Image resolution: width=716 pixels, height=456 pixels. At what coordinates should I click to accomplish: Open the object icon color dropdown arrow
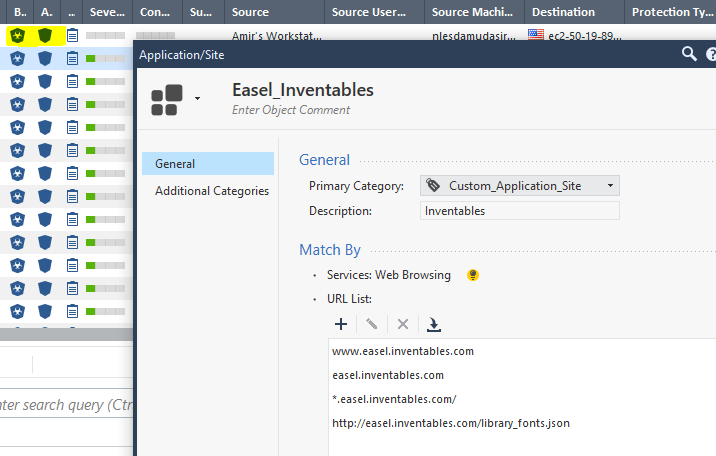pyautogui.click(x=197, y=98)
